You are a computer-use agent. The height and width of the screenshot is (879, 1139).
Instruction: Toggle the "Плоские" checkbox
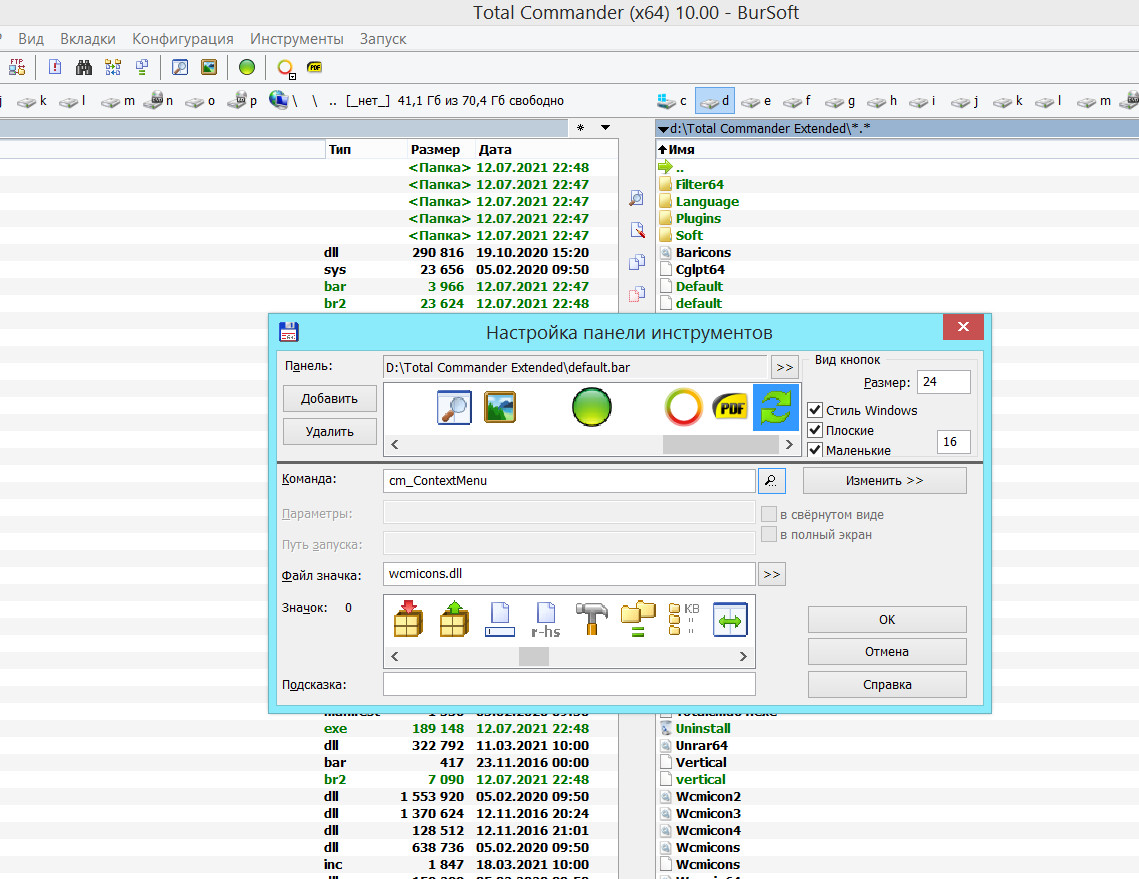point(816,430)
